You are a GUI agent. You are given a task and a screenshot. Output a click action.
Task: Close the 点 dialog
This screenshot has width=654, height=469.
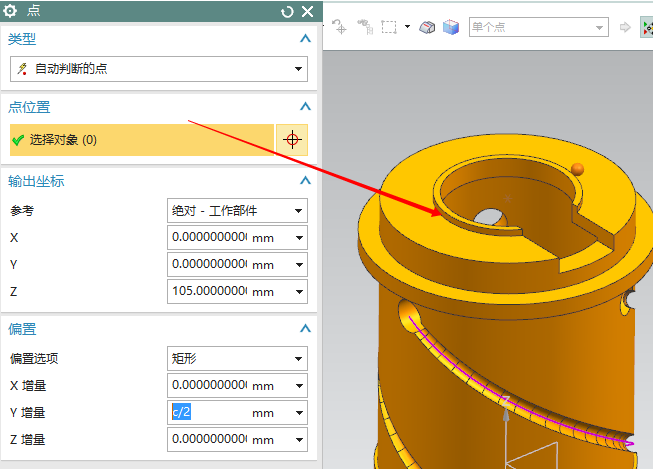pos(307,12)
